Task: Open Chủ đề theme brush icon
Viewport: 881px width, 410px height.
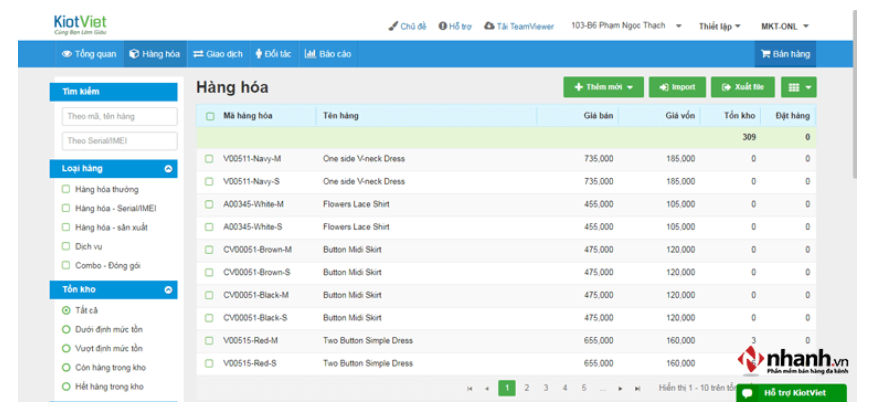Action: tap(393, 26)
